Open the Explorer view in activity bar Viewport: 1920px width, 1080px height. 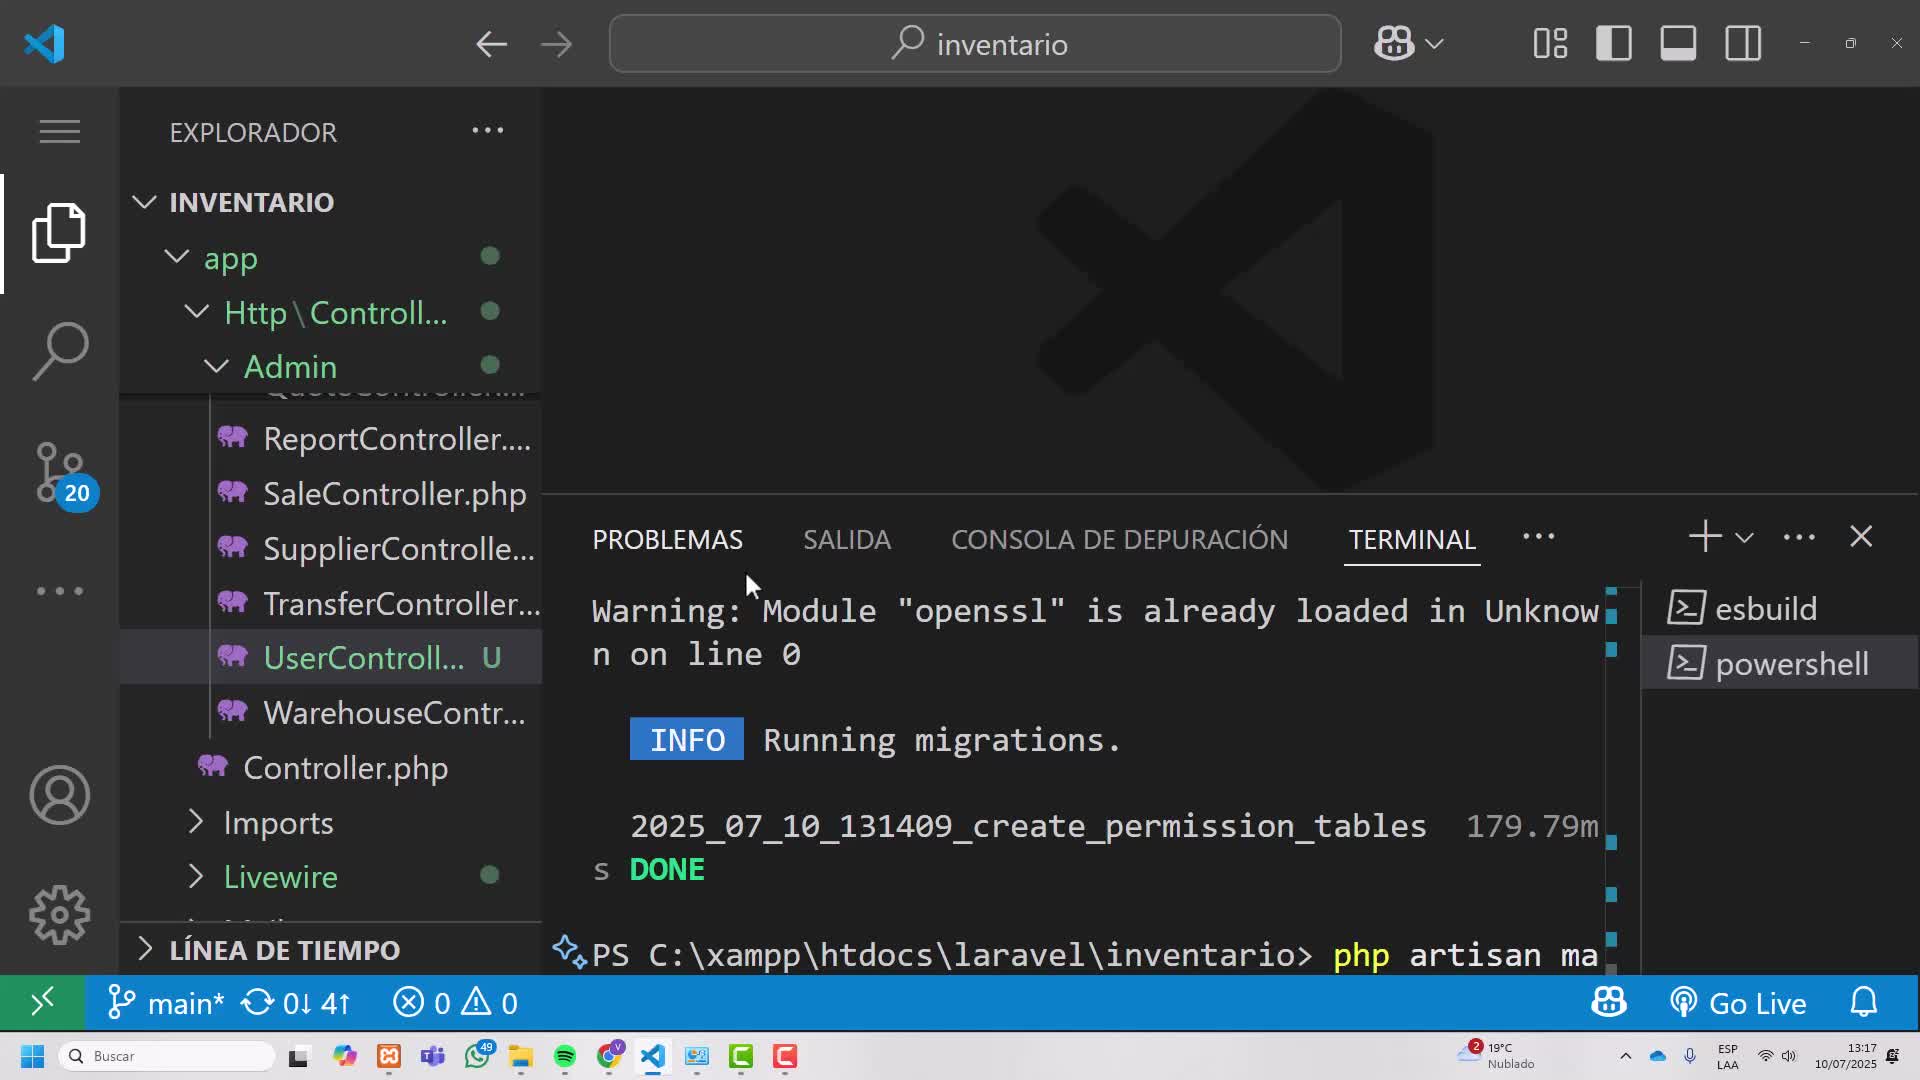click(60, 233)
